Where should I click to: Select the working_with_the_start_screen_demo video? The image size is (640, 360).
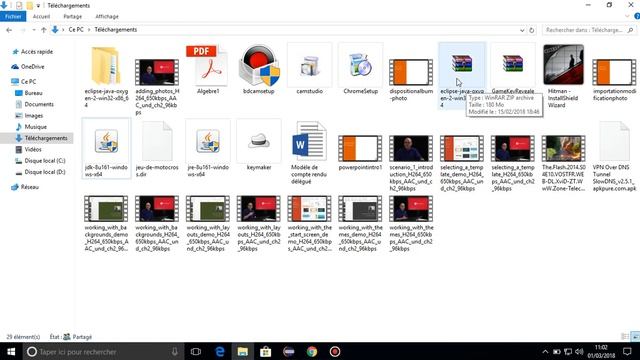(309, 208)
